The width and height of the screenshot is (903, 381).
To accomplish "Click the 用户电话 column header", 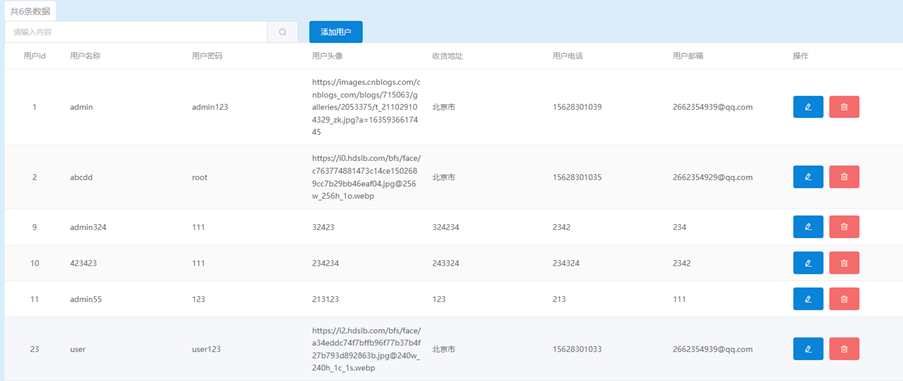I will tap(568, 56).
